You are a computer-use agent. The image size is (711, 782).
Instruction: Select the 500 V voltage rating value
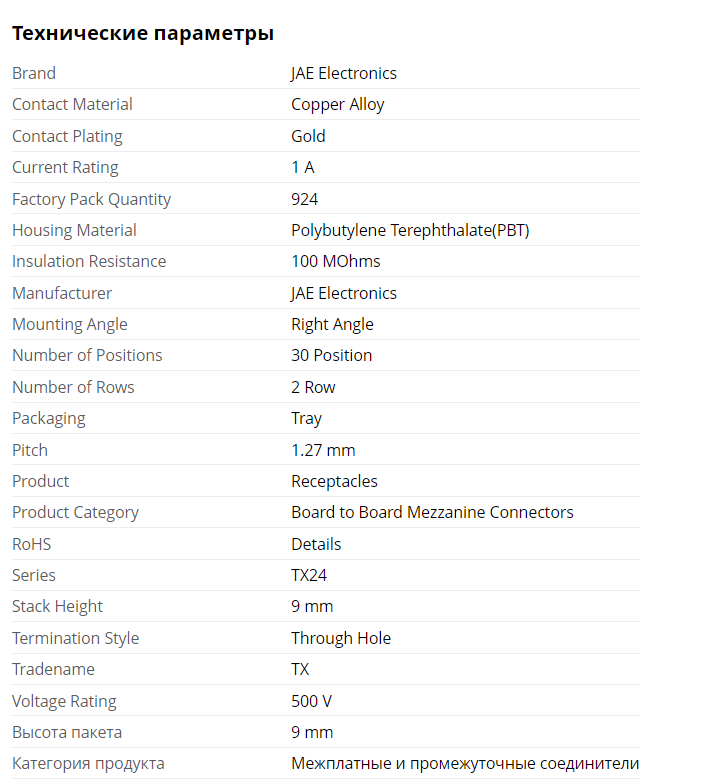click(x=311, y=701)
